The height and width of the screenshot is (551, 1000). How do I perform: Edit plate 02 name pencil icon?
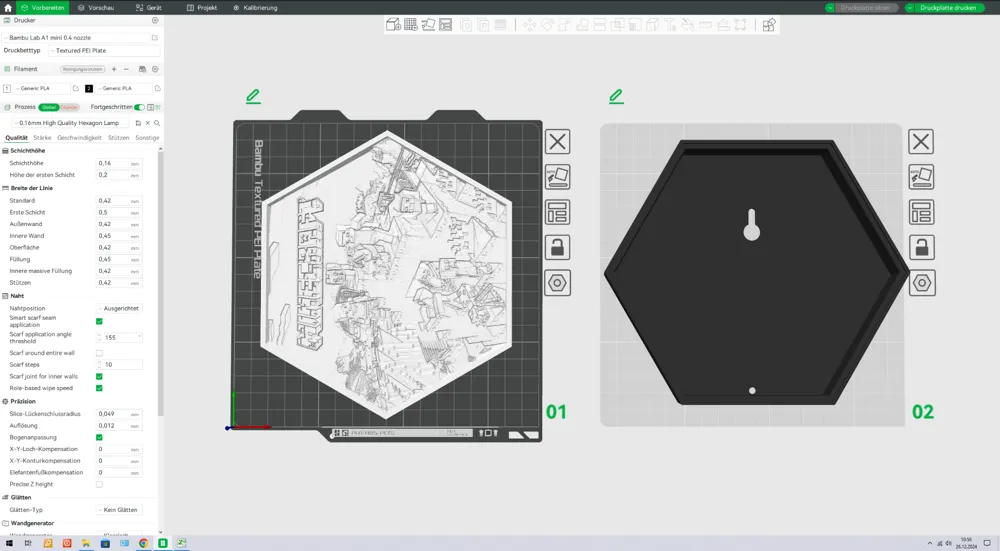(616, 97)
